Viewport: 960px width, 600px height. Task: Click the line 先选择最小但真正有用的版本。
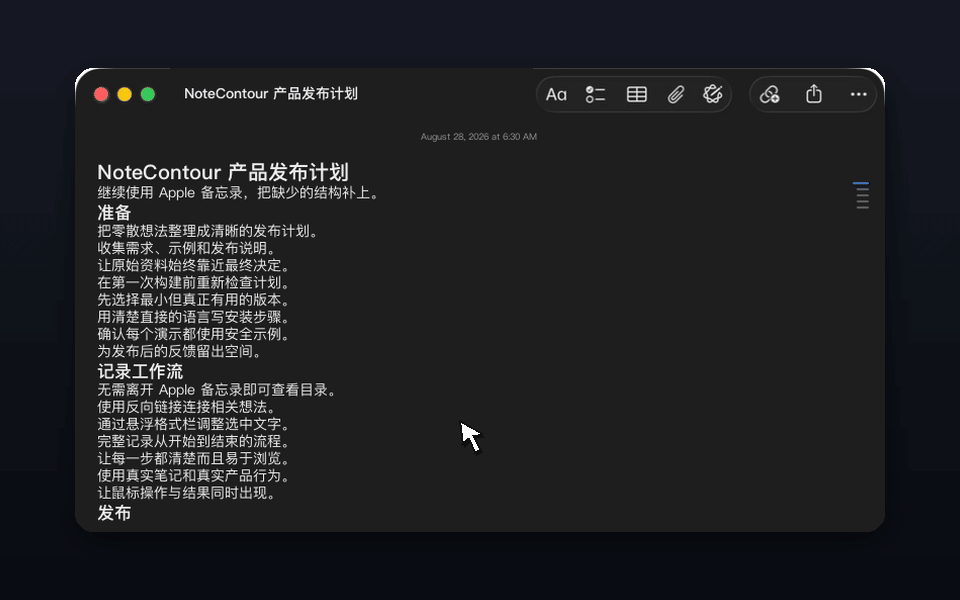pyautogui.click(x=195, y=300)
